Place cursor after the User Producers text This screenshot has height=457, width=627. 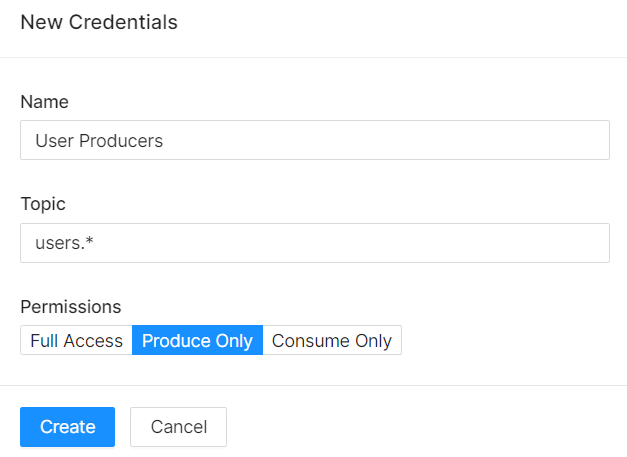(x=164, y=141)
